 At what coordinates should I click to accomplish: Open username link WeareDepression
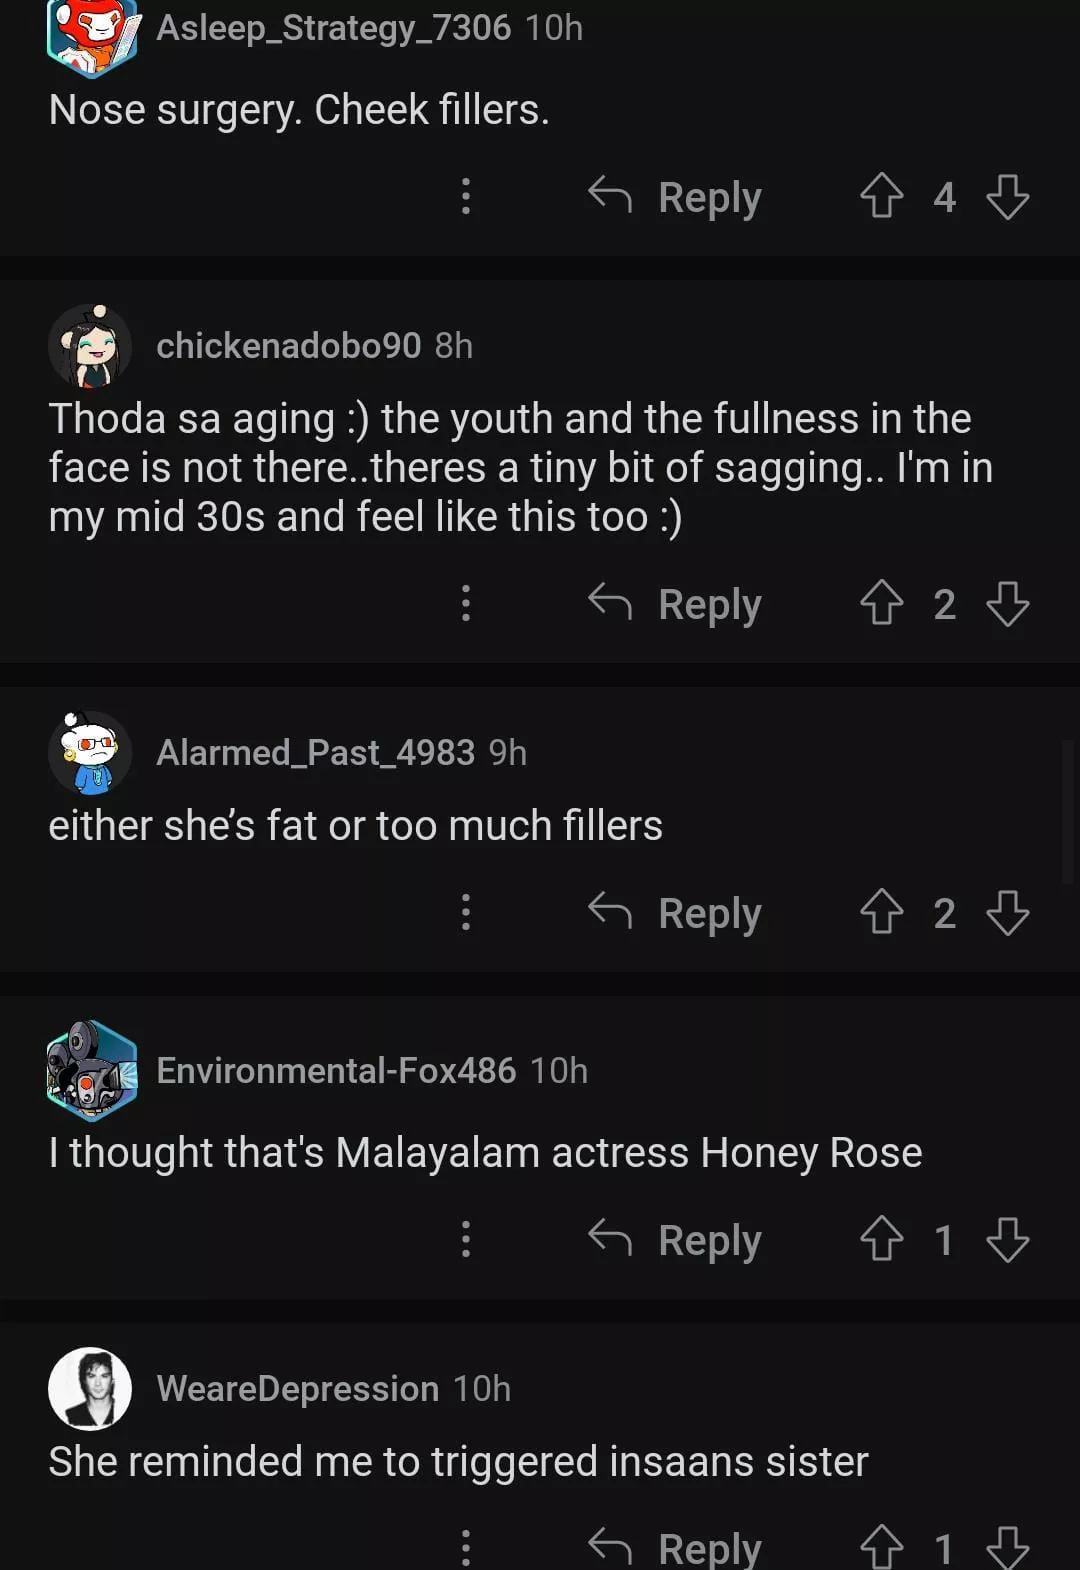point(297,1388)
